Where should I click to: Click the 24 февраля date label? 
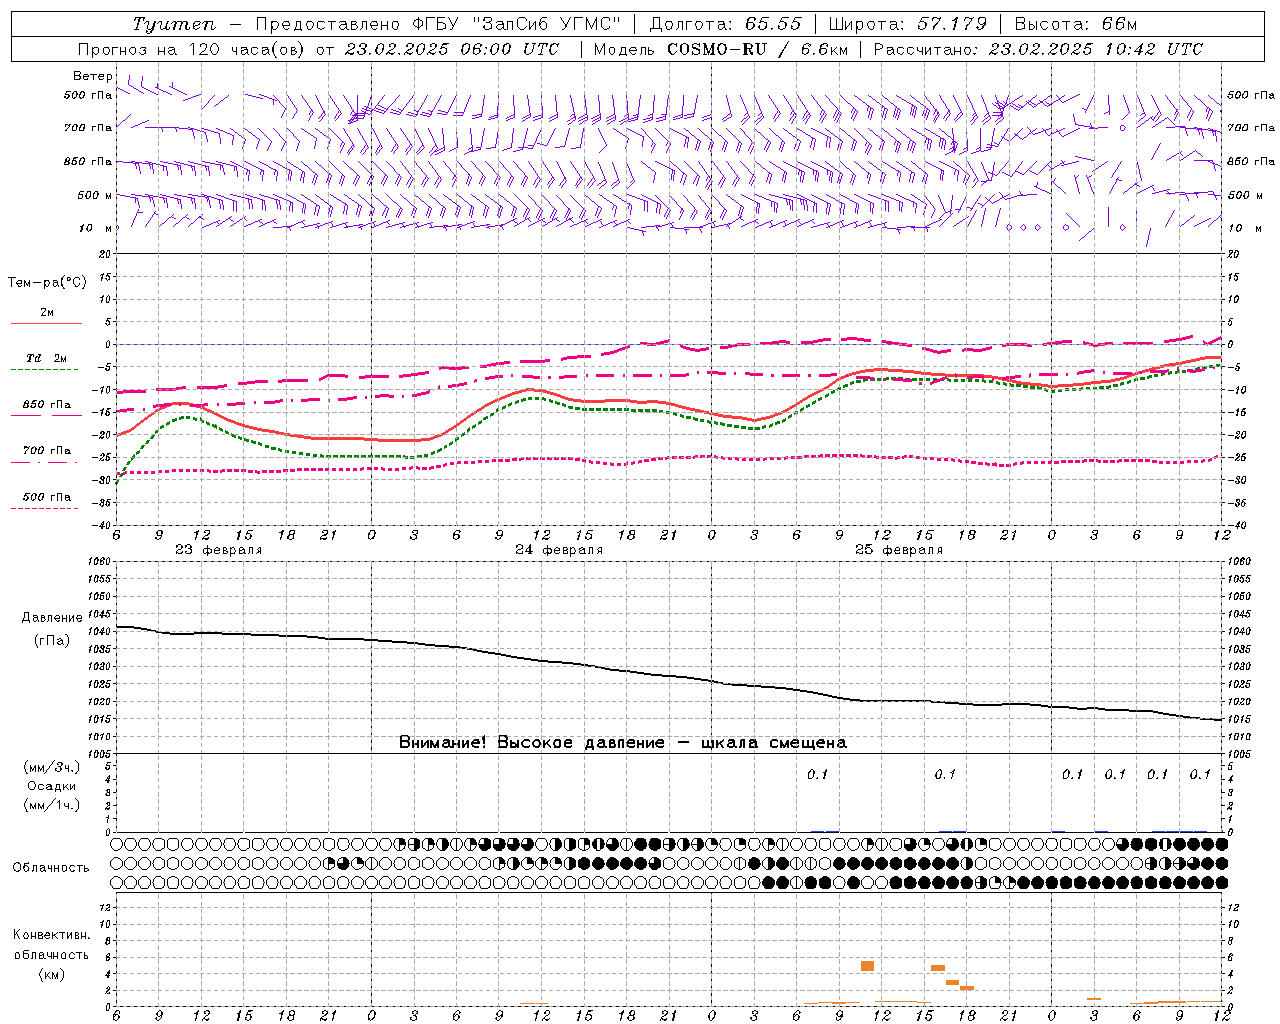click(x=559, y=550)
